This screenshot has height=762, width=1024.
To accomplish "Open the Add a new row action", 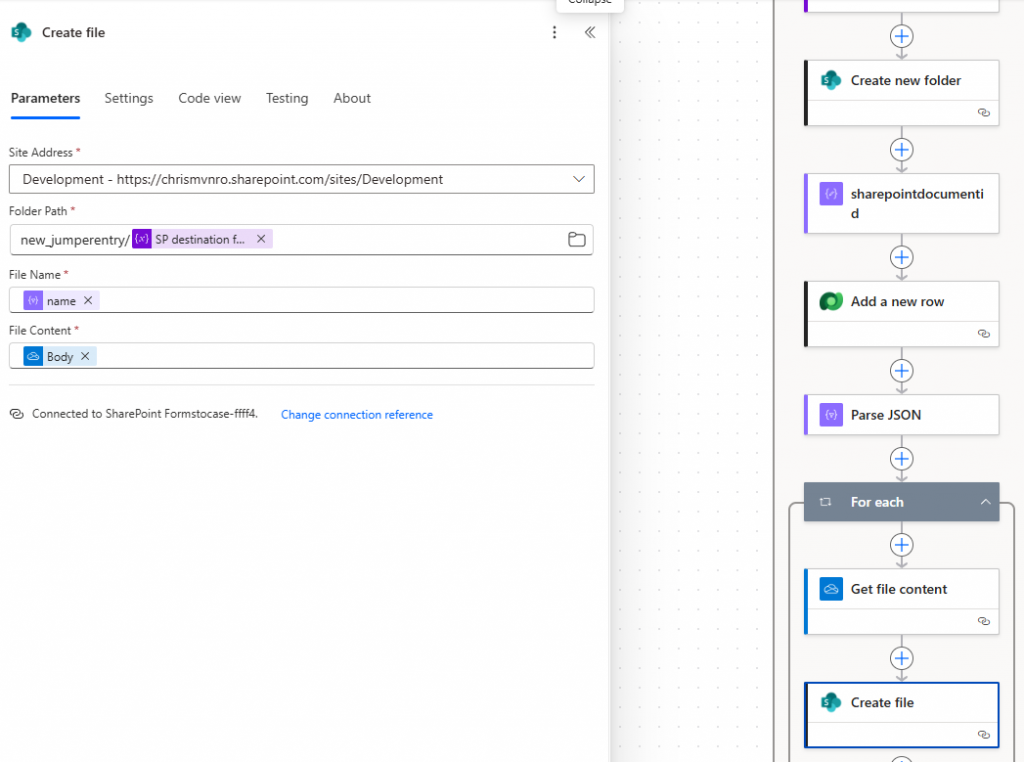I will click(x=897, y=301).
